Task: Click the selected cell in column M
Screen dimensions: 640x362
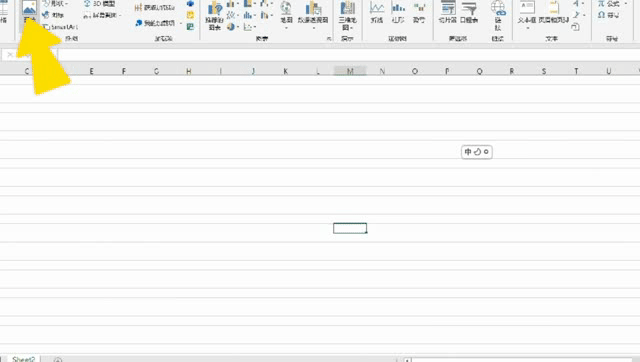Action: coord(350,228)
